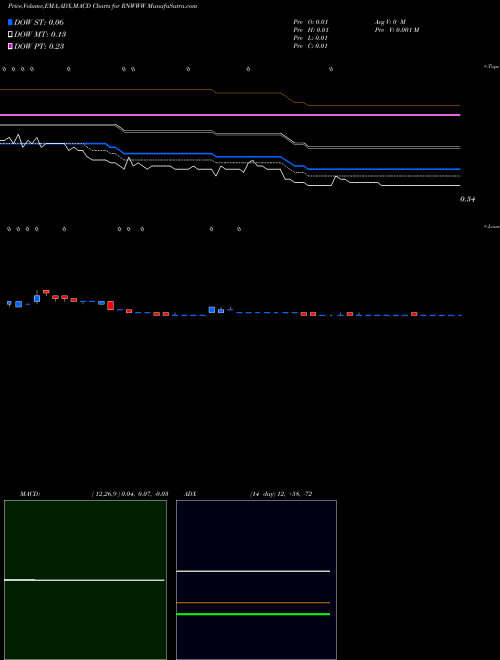The height and width of the screenshot is (660, 500).
Task: Select the 'DOW MT: 0.13' legend label
Action: click(x=40, y=35)
